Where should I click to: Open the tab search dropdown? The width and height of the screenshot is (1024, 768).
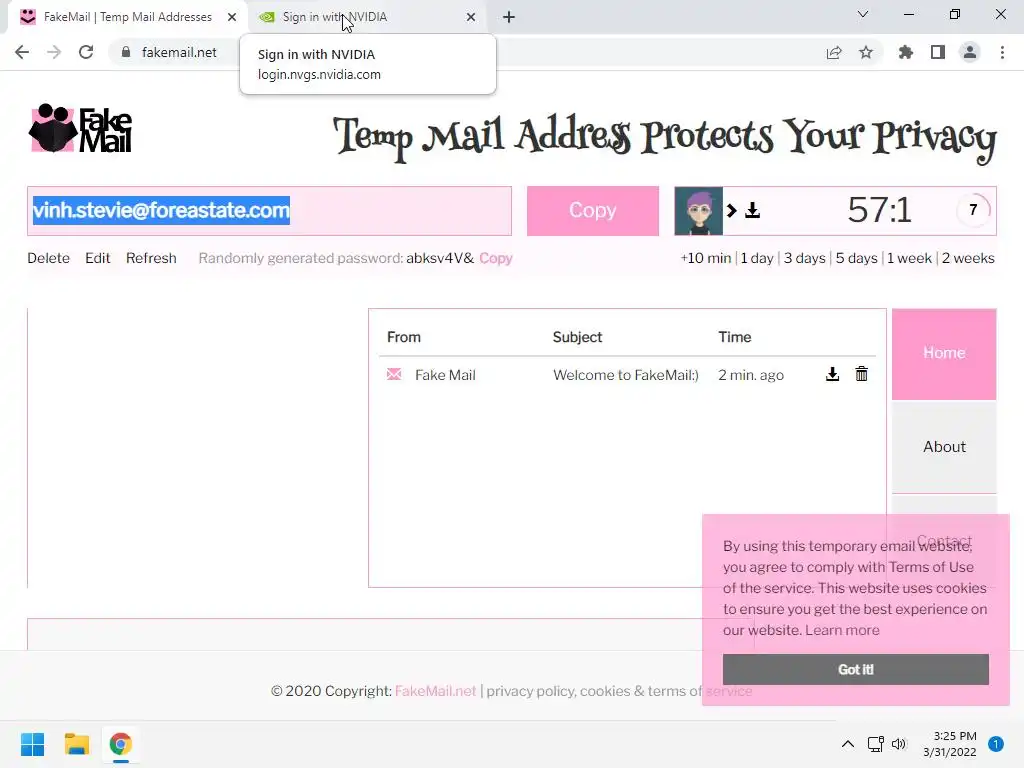(863, 14)
